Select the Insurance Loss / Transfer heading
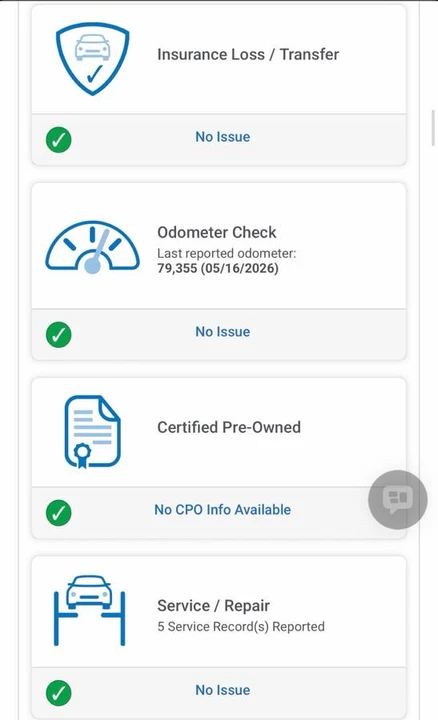 click(248, 54)
